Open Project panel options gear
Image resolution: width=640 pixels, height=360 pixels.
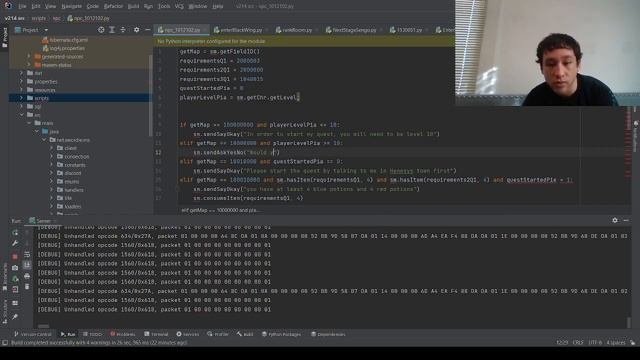point(136,30)
